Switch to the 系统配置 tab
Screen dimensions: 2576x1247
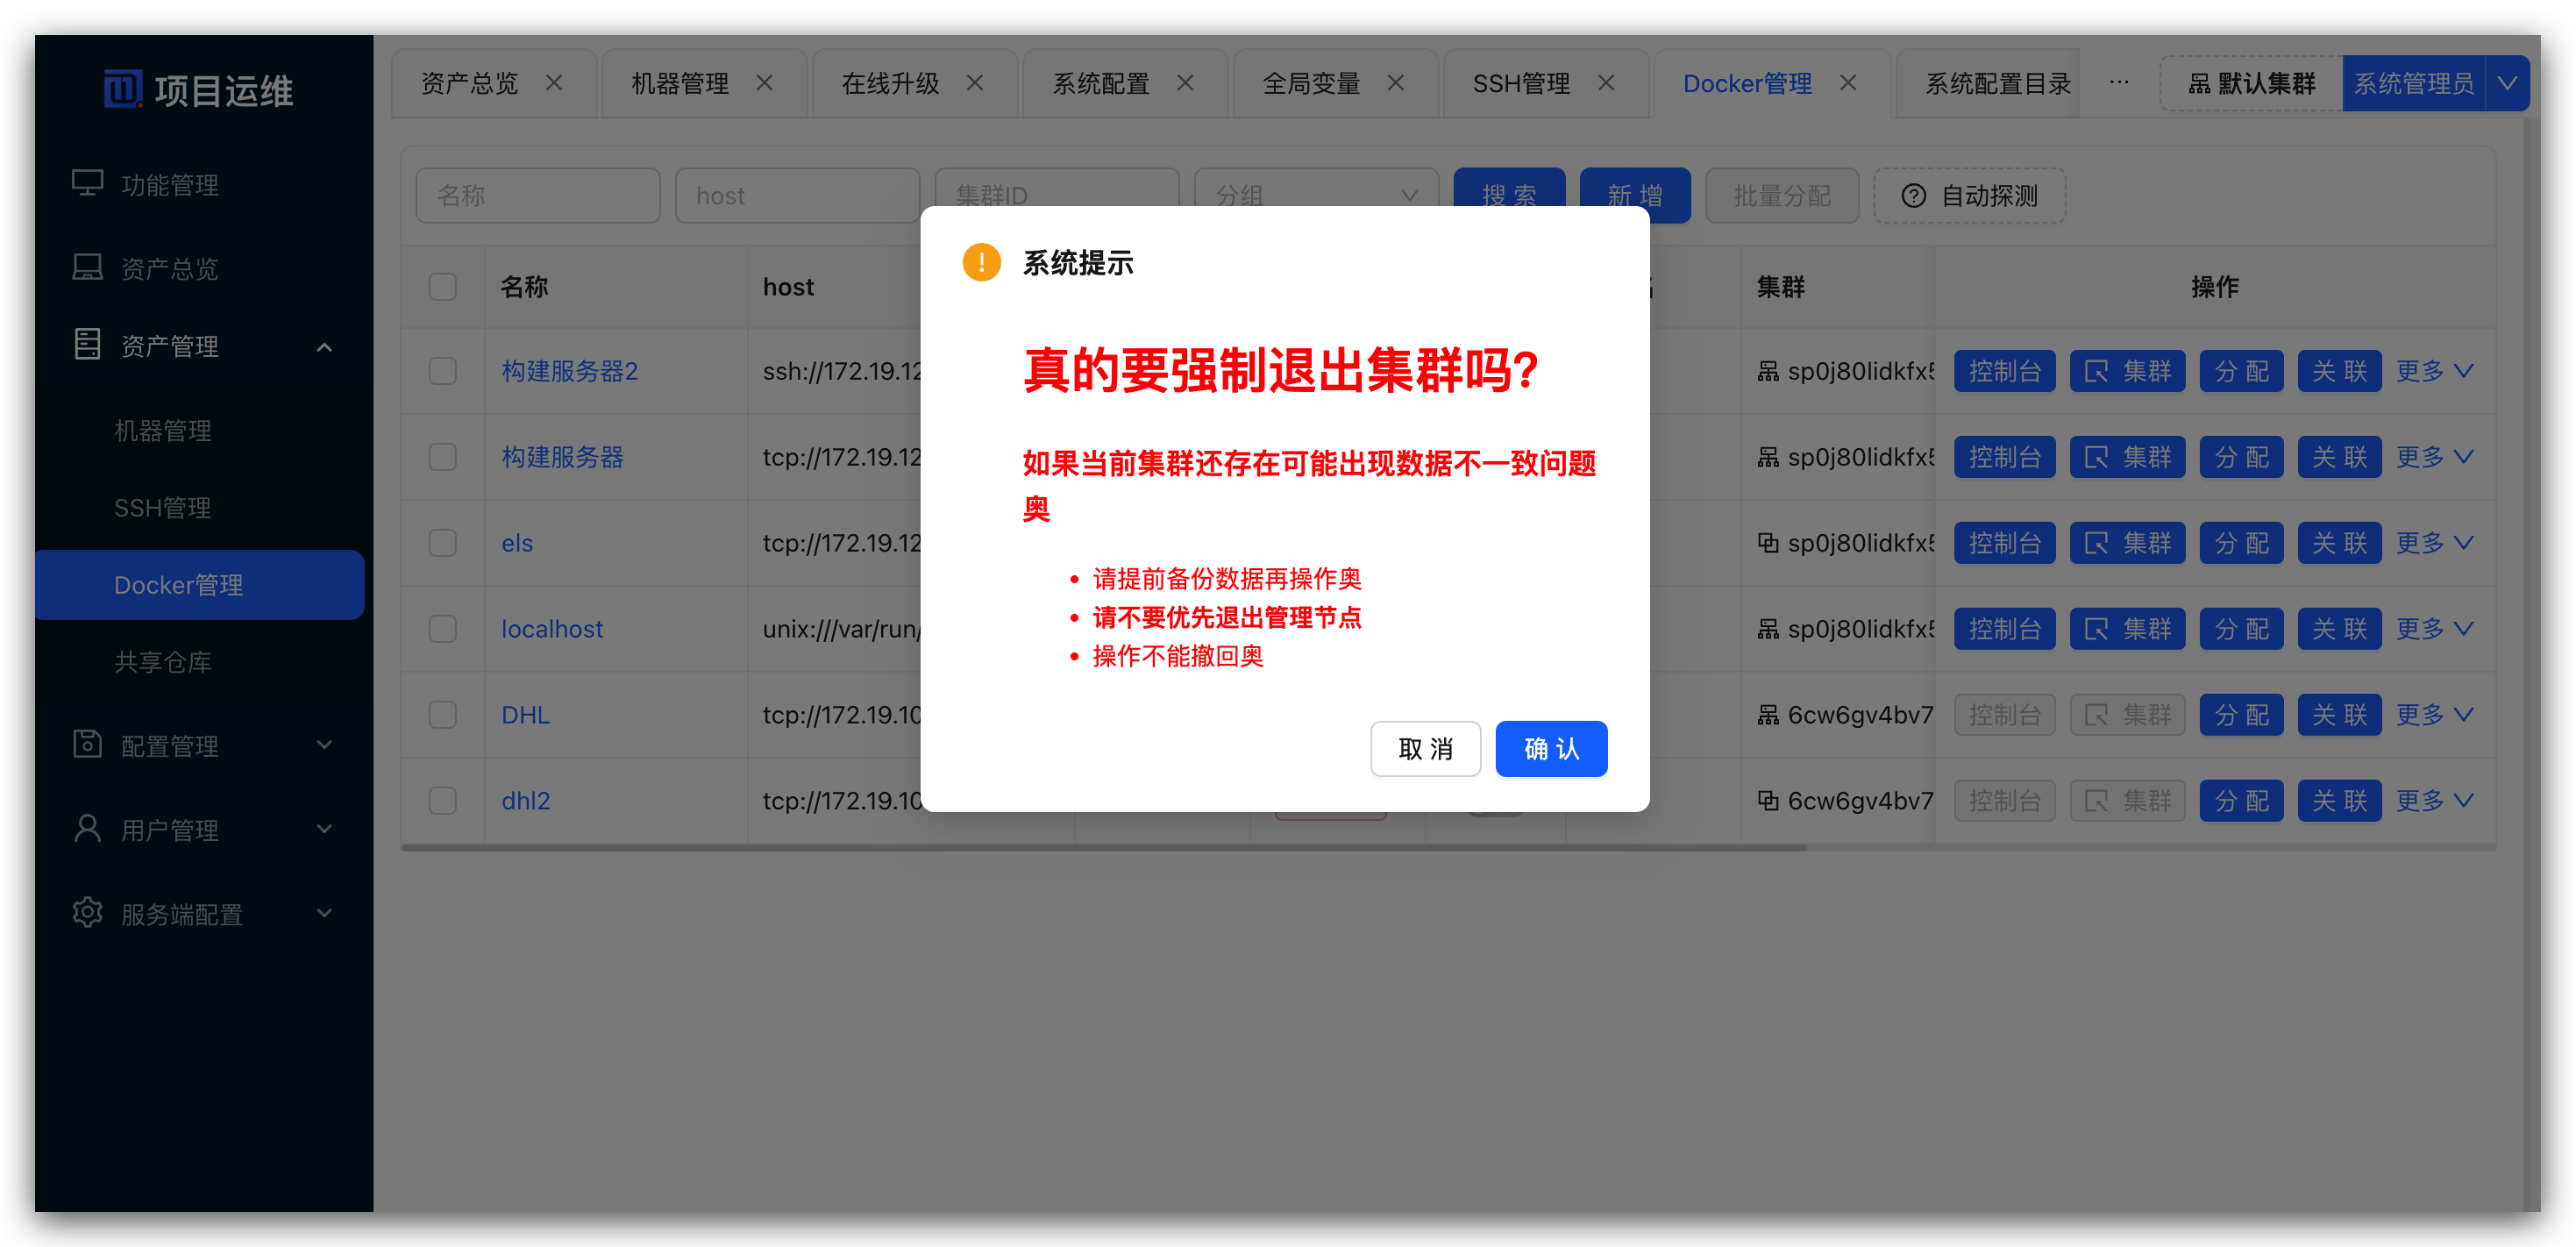[x=1100, y=83]
